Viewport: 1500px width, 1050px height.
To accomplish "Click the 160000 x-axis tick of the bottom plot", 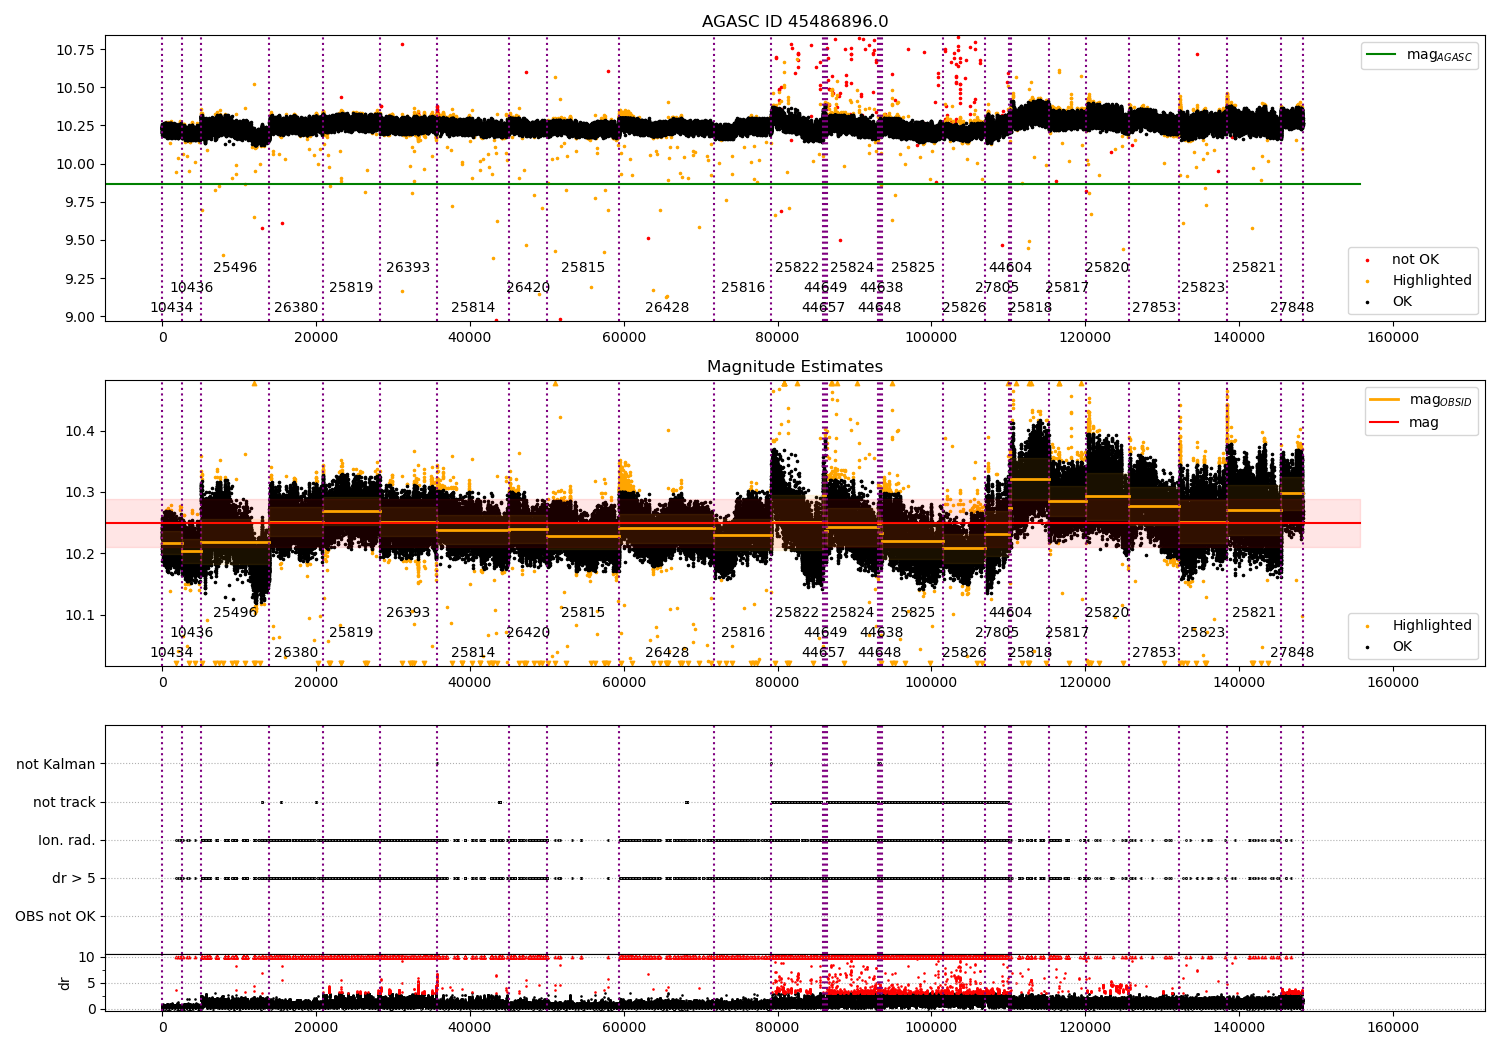I will (x=1393, y=1027).
